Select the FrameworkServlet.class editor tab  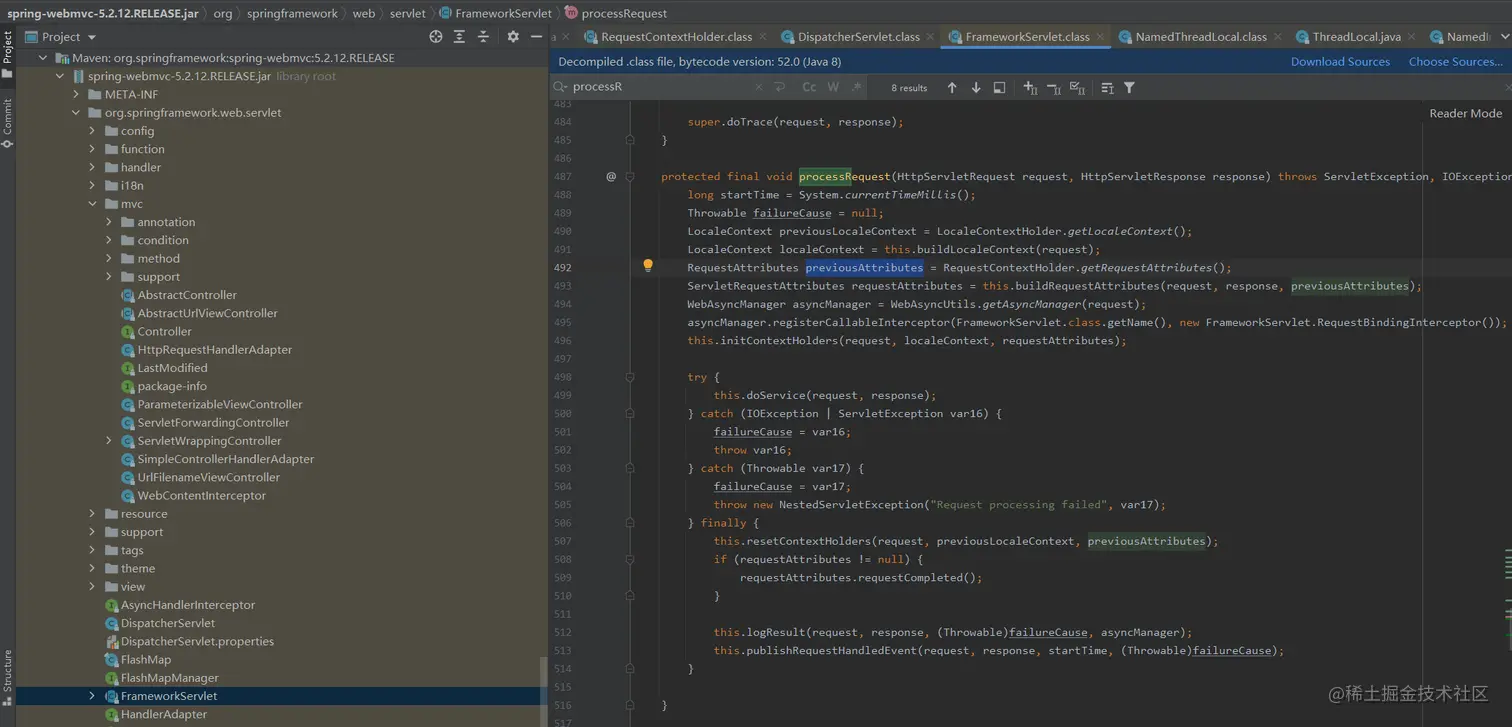(1027, 37)
